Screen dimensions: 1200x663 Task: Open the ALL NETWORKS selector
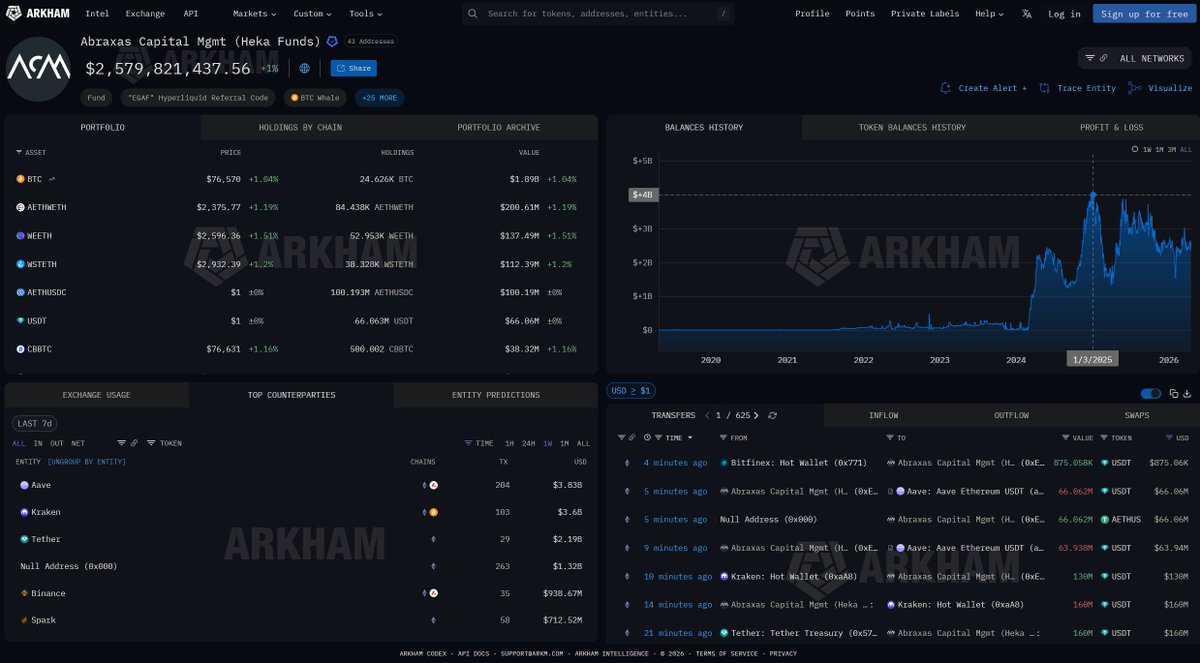coord(1135,58)
